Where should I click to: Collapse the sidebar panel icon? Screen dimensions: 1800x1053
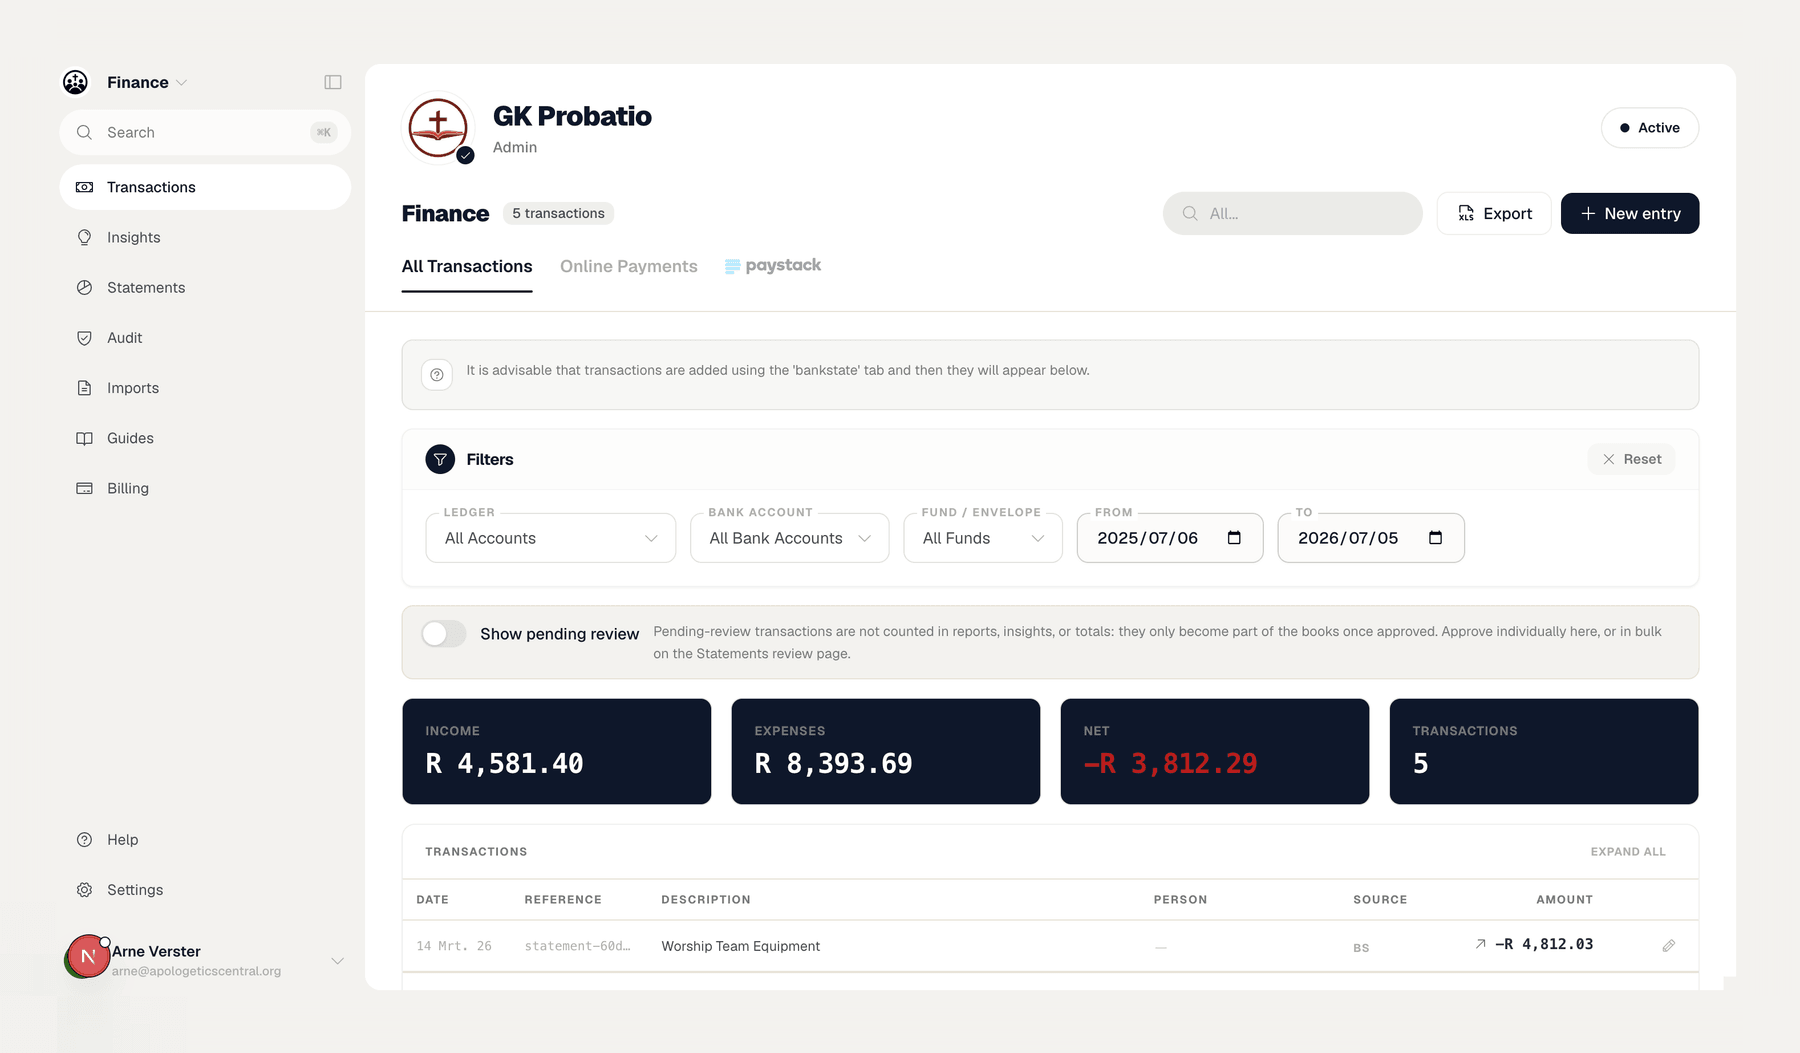(x=333, y=82)
